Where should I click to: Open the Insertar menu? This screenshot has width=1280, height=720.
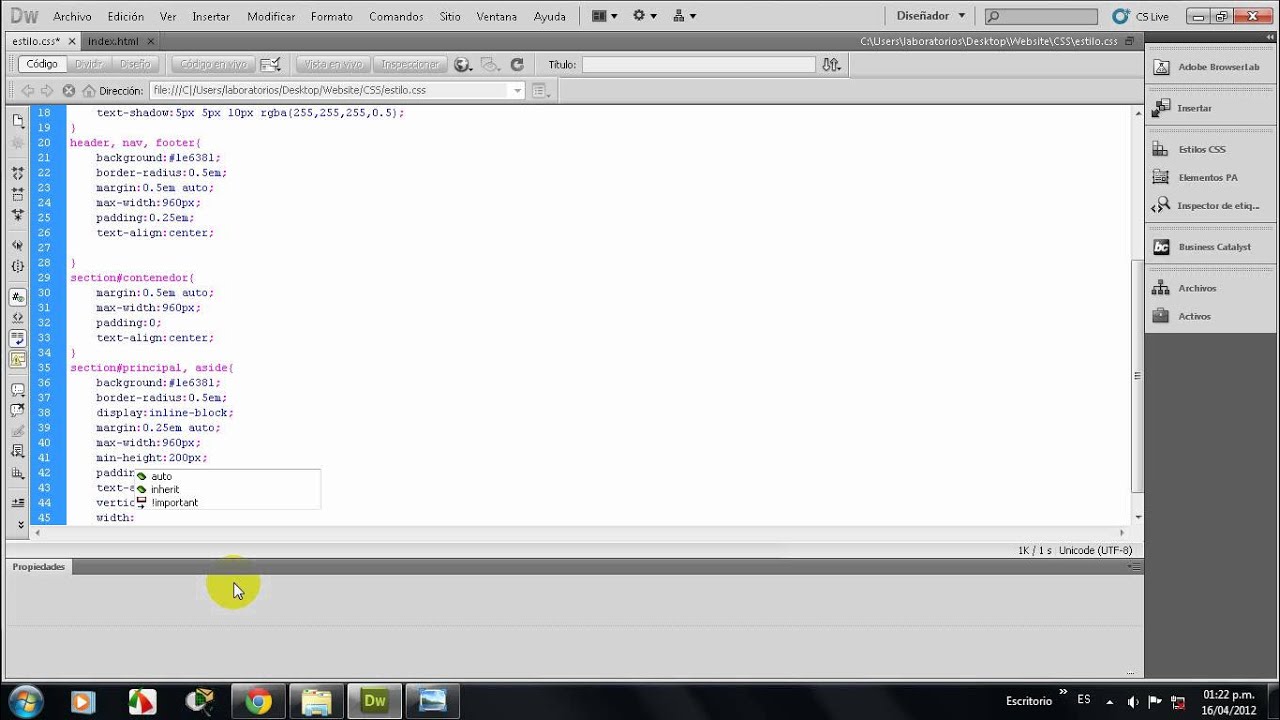[211, 16]
